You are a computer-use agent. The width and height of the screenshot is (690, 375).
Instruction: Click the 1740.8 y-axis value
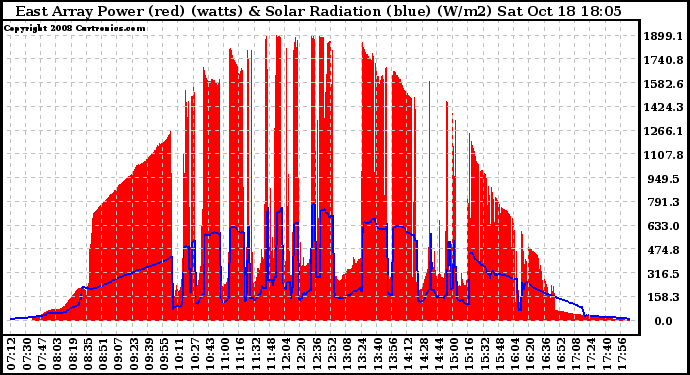click(663, 60)
